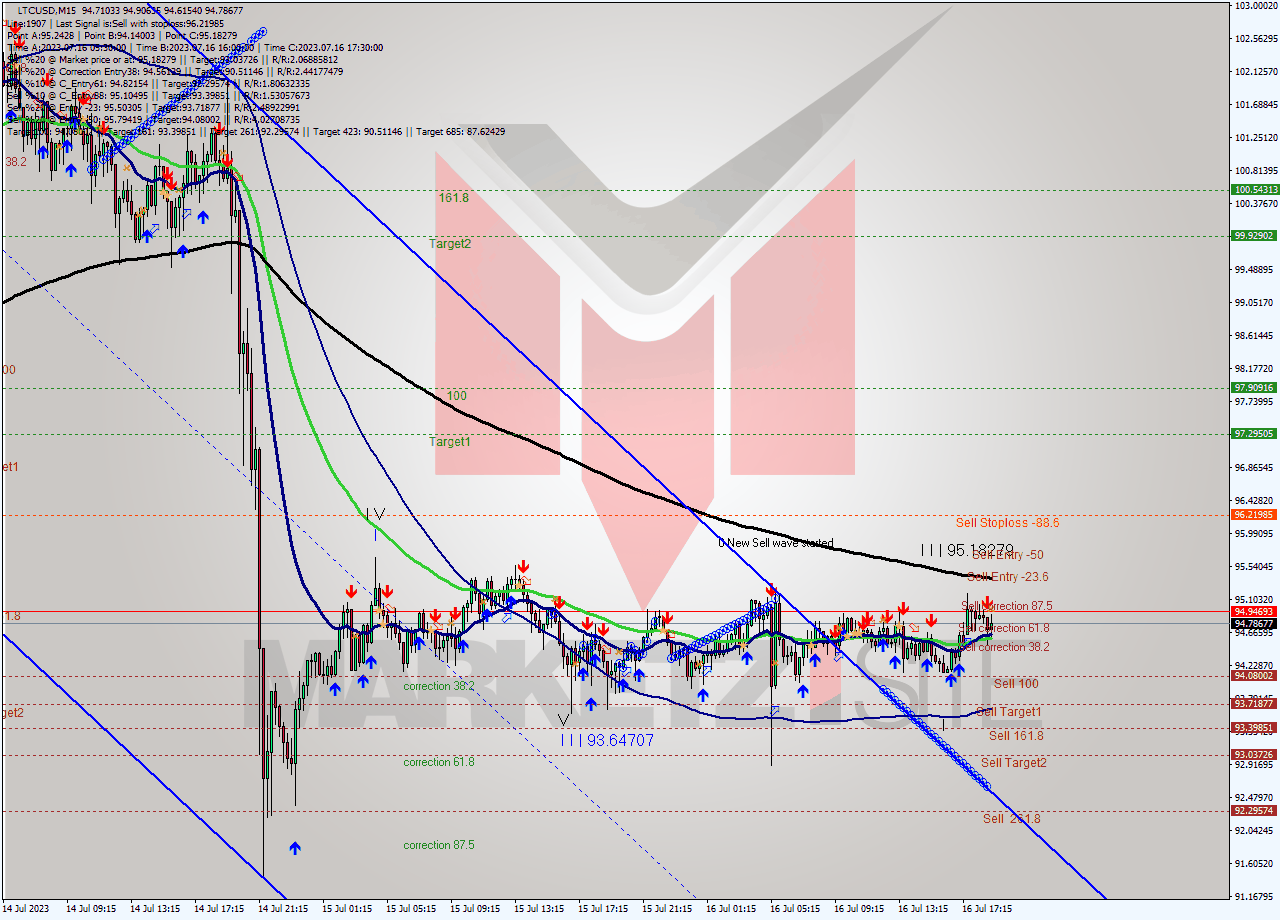Click the 94.94693 red price tag
The width and height of the screenshot is (1280, 920).
(x=1254, y=611)
